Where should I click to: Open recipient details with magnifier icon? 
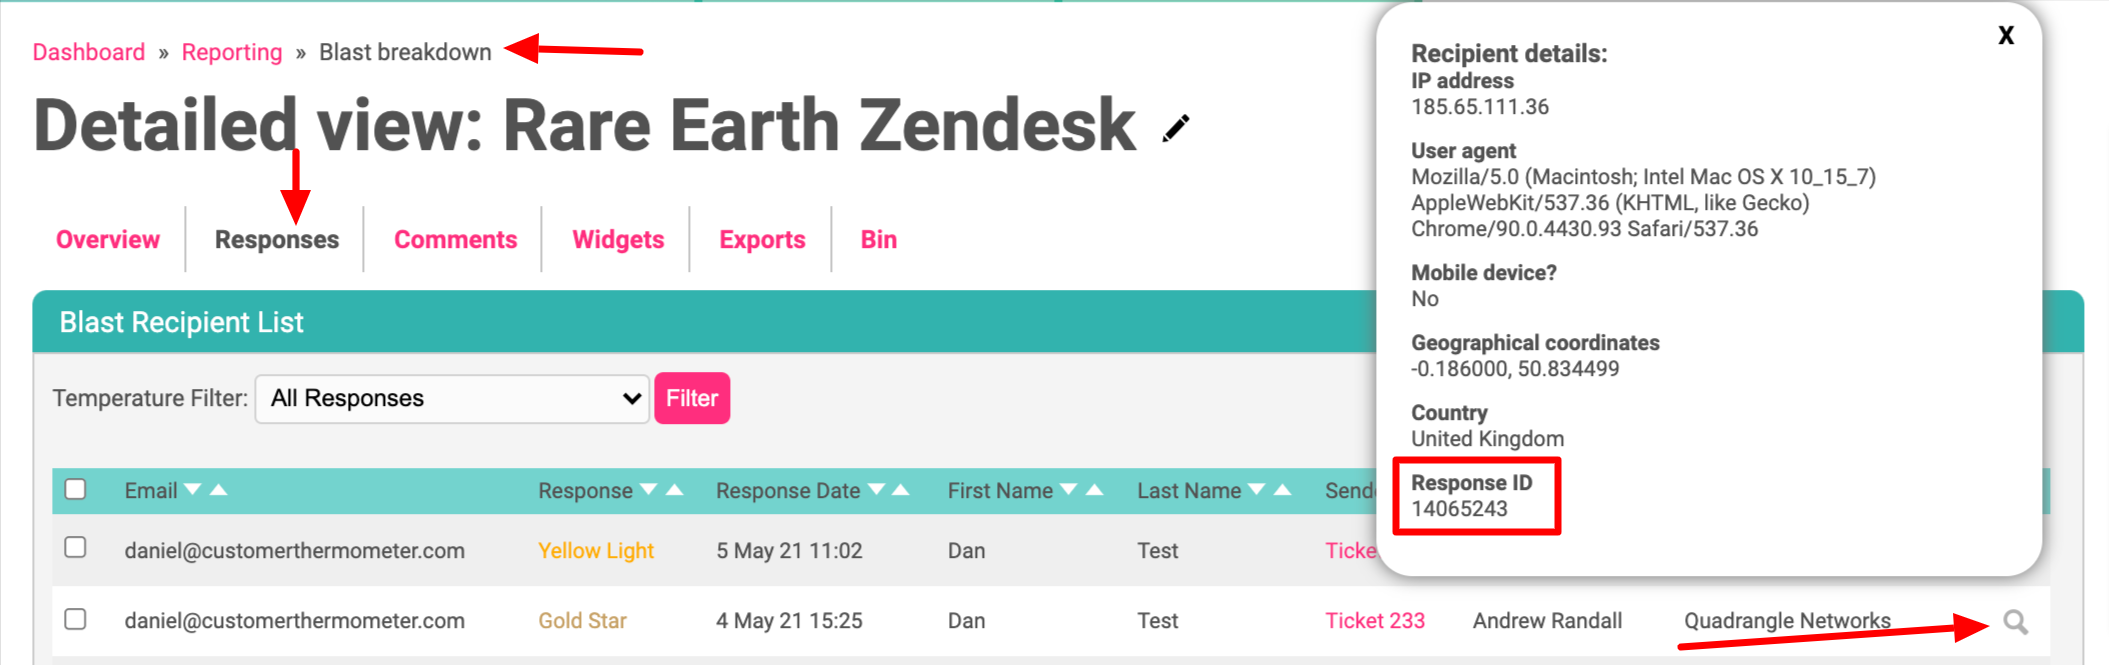(2016, 622)
